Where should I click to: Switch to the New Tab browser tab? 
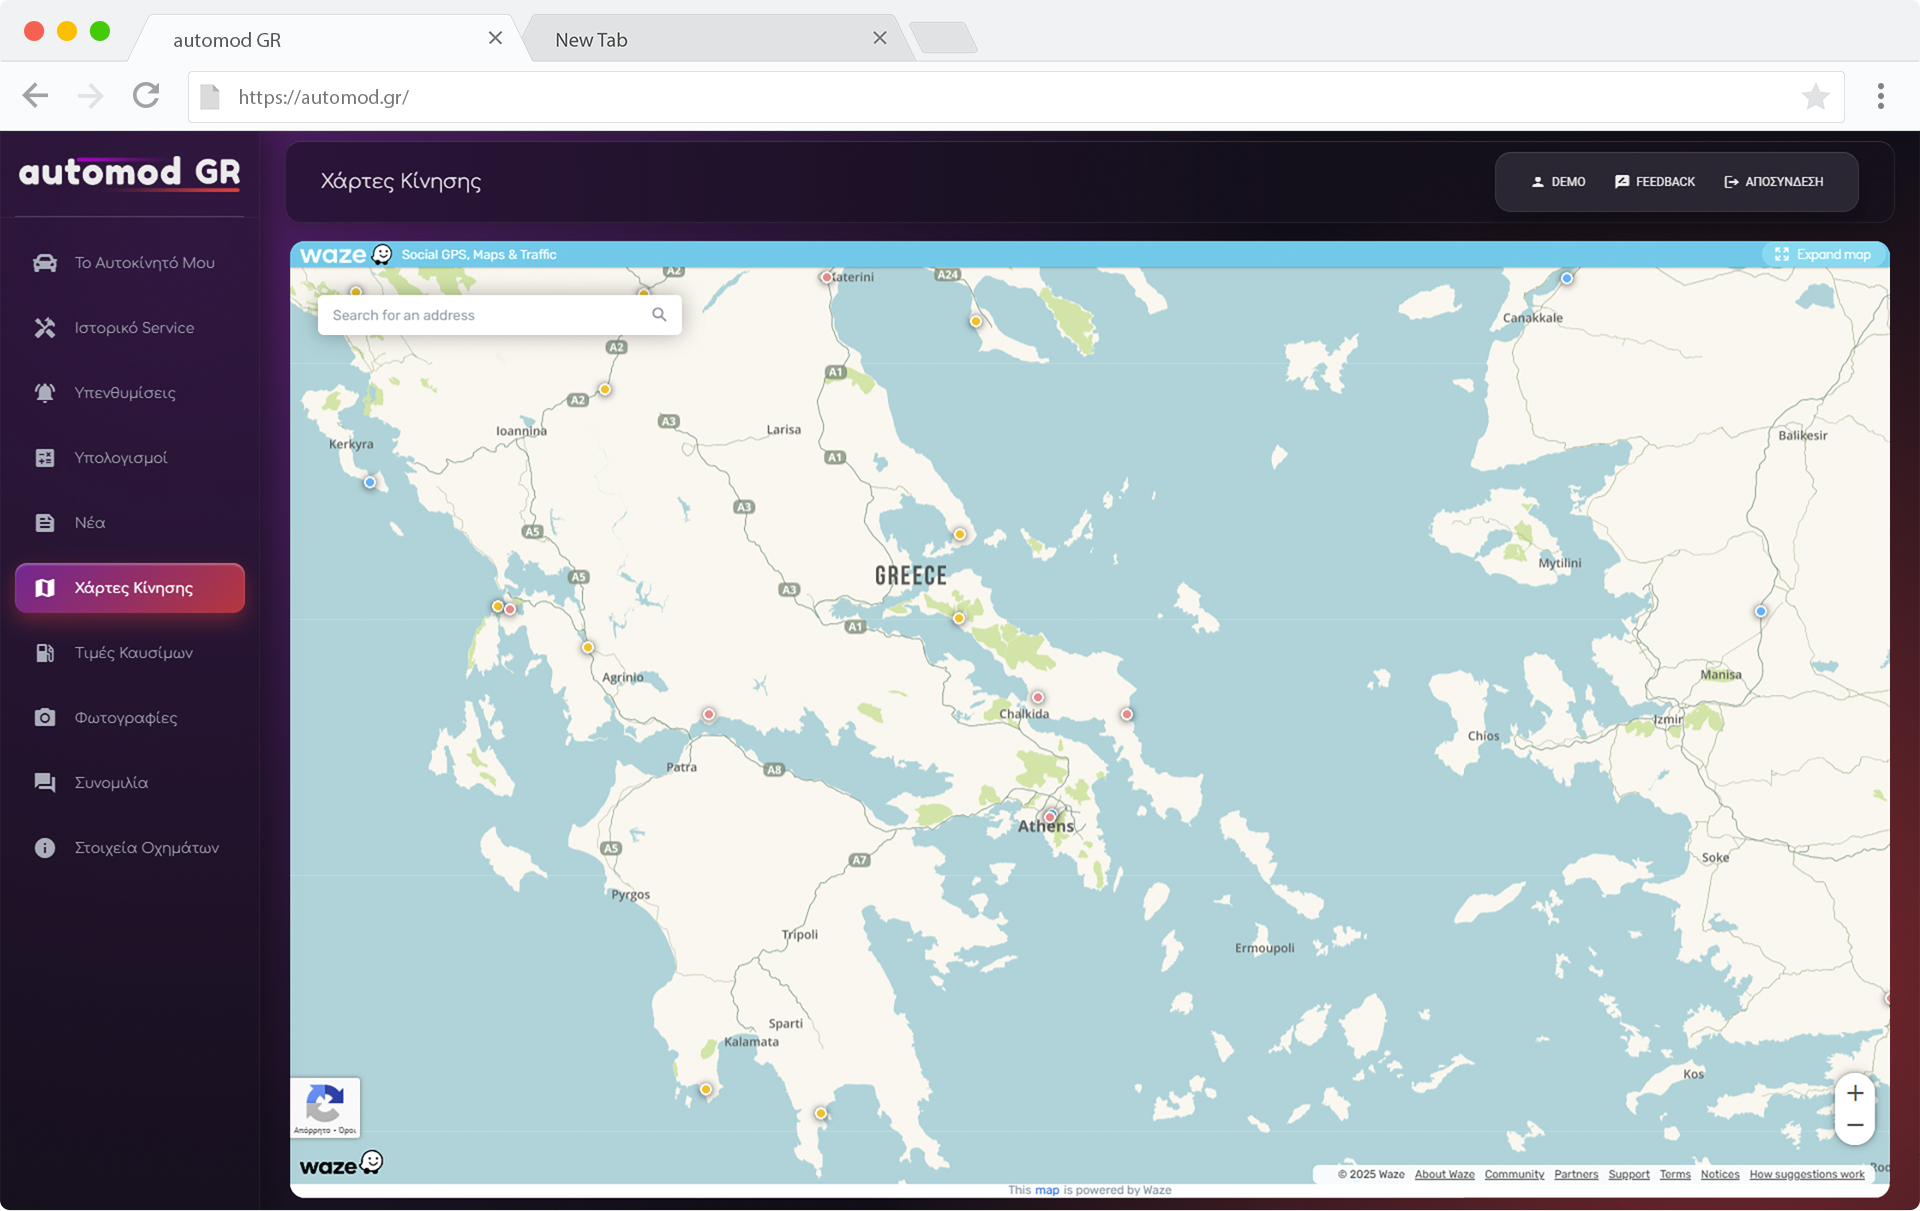pyautogui.click(x=592, y=40)
